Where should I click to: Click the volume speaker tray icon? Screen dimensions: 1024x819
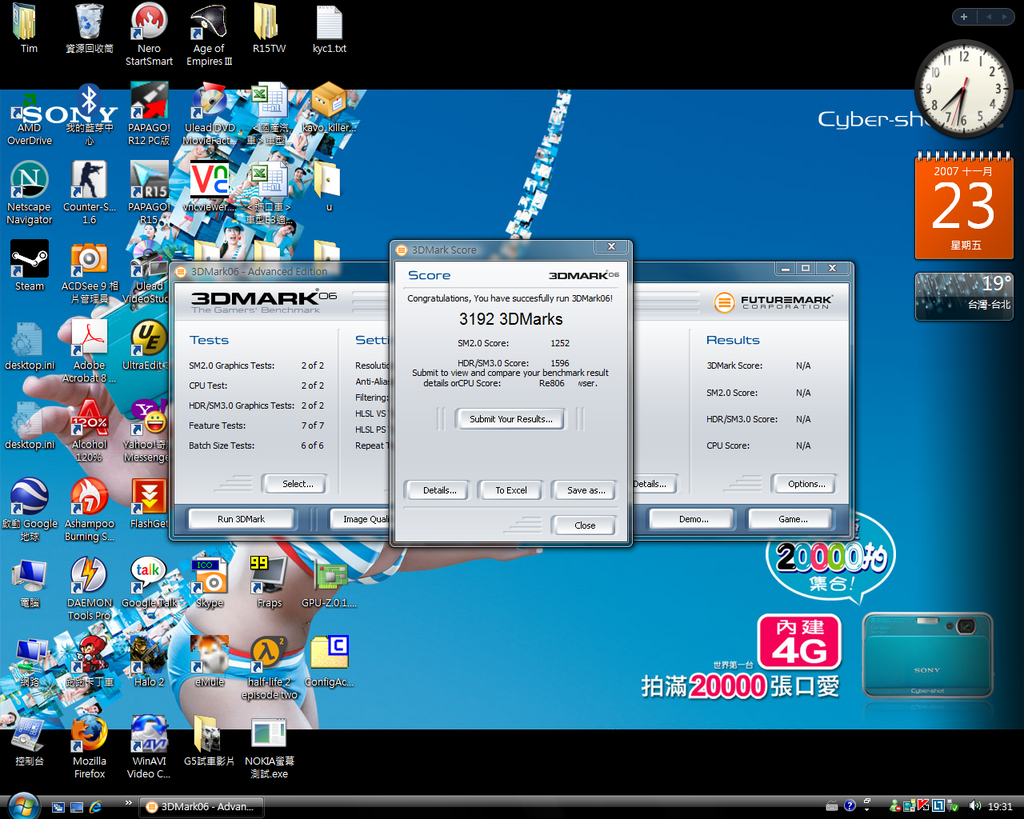[x=975, y=807]
